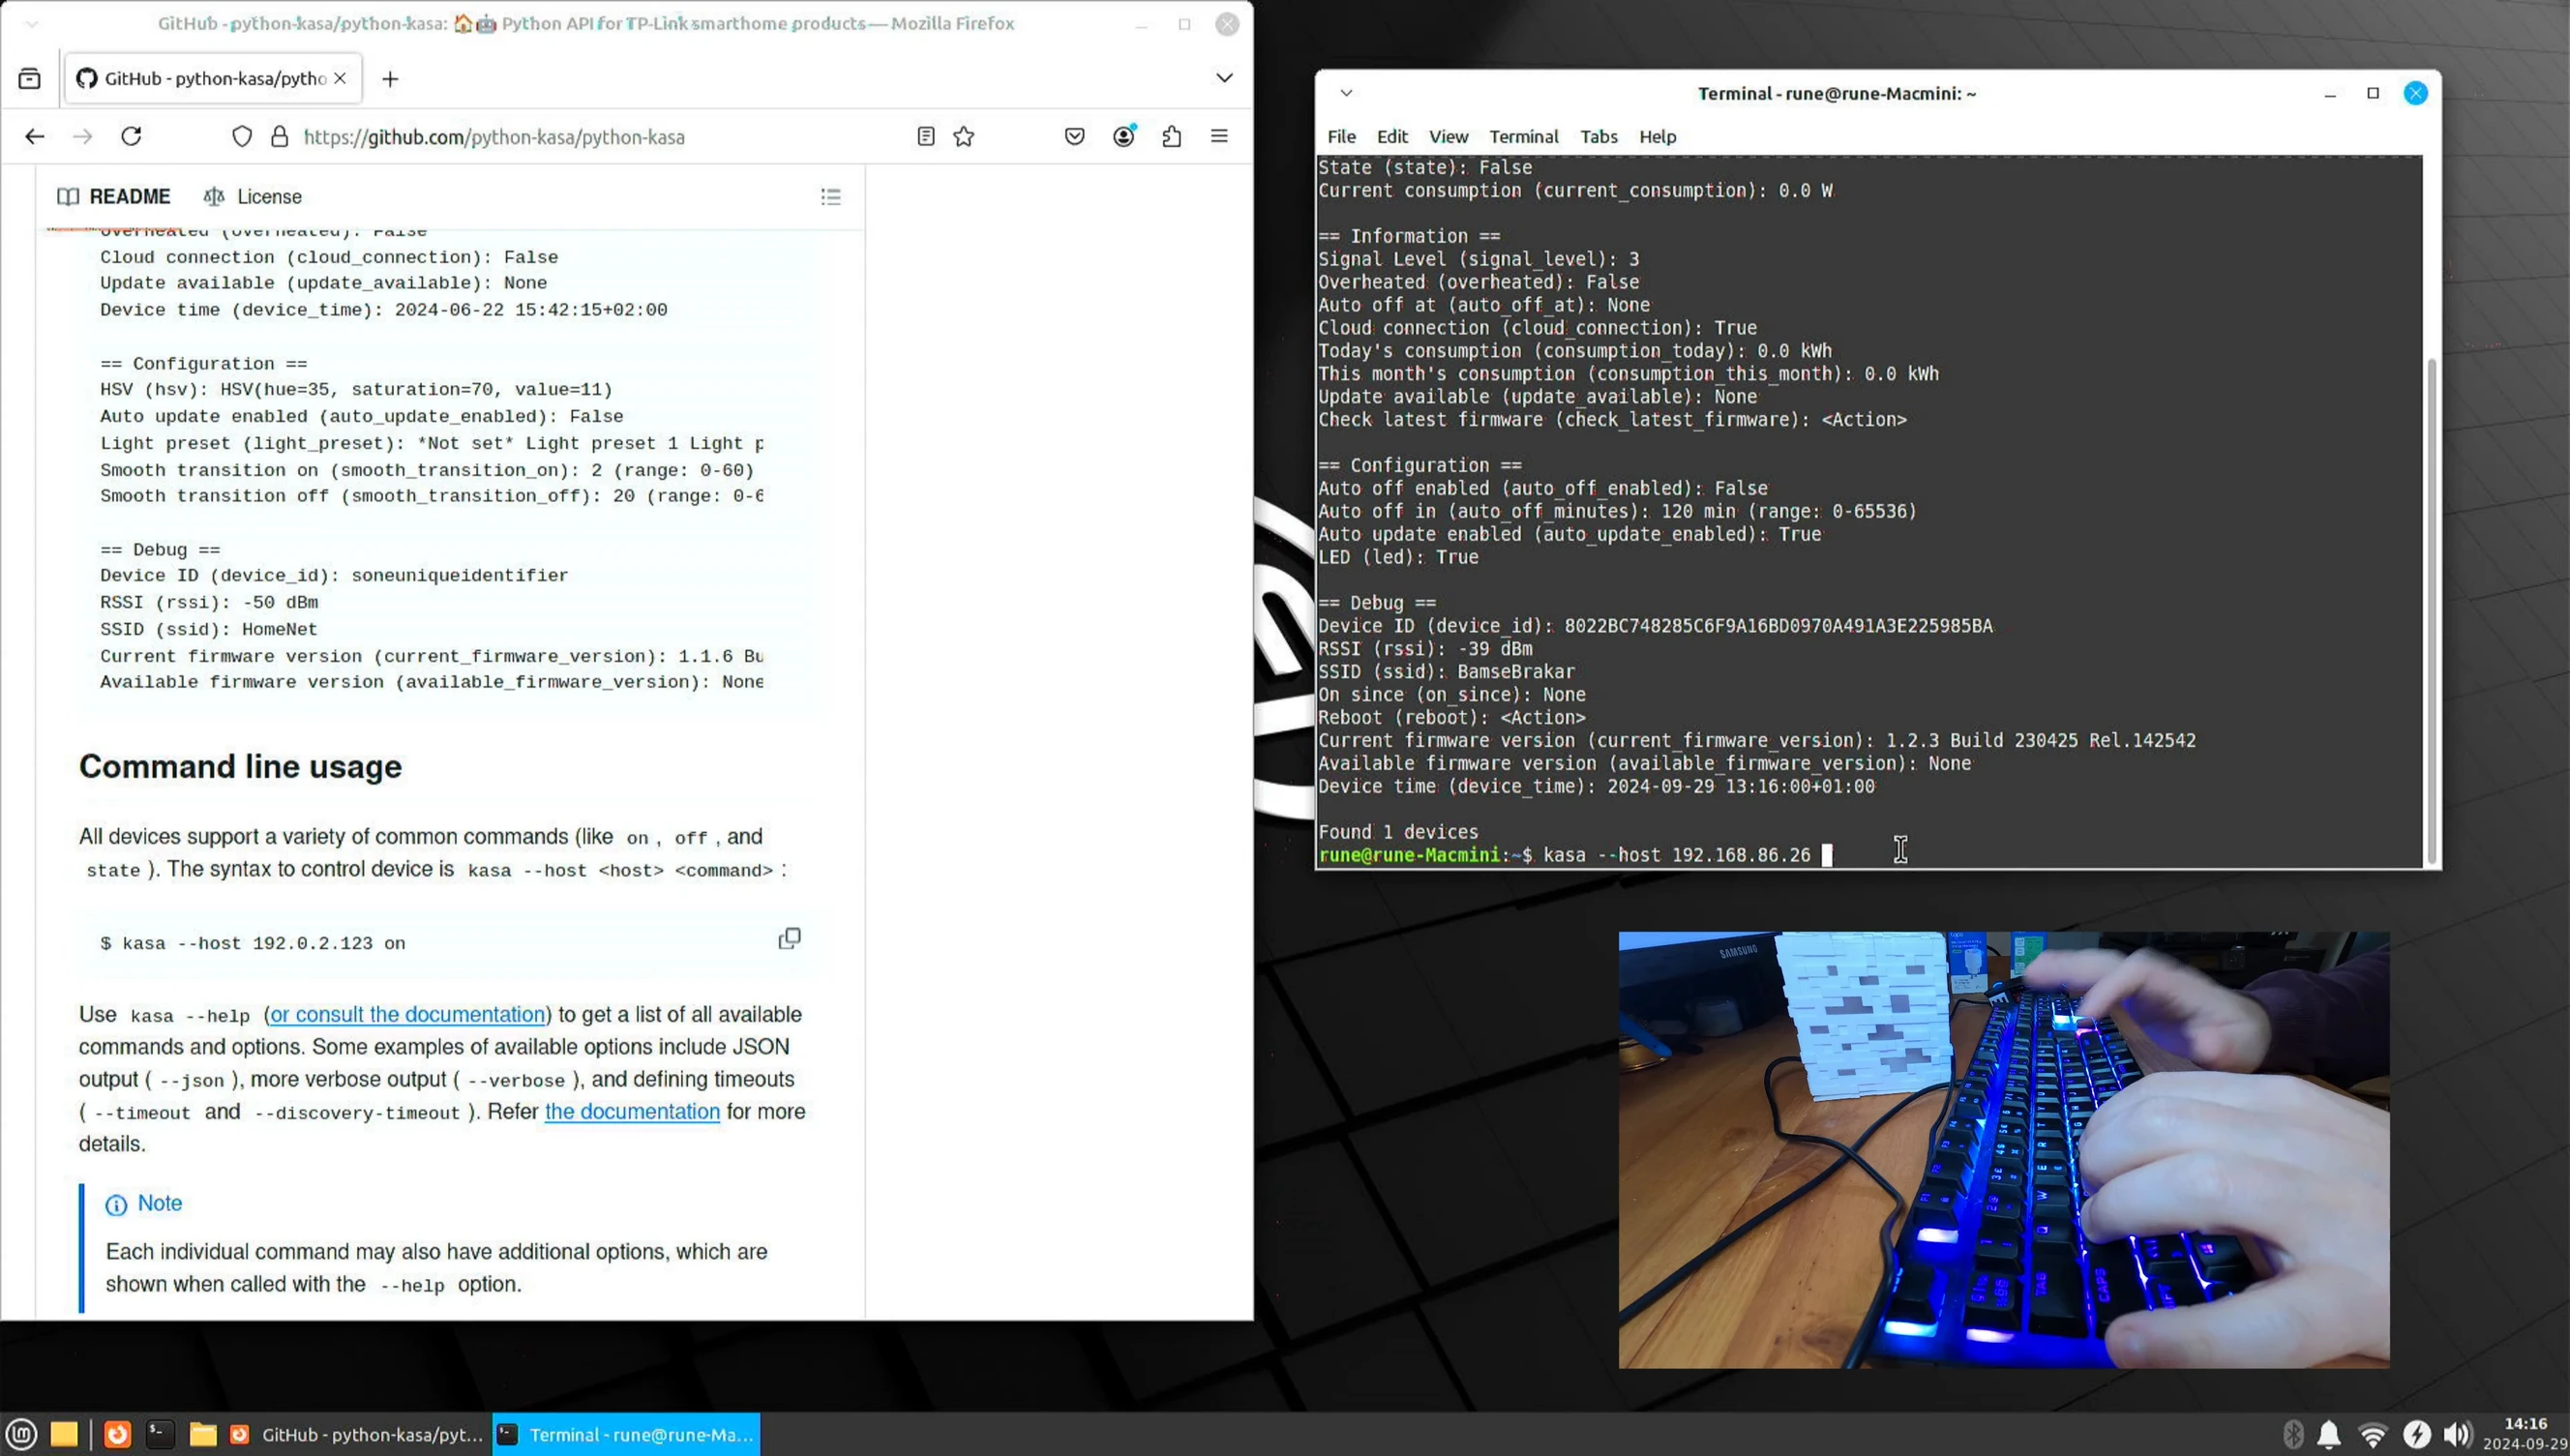Bookmark this page with star
Viewport: 2570px width, 1456px height.
(964, 137)
